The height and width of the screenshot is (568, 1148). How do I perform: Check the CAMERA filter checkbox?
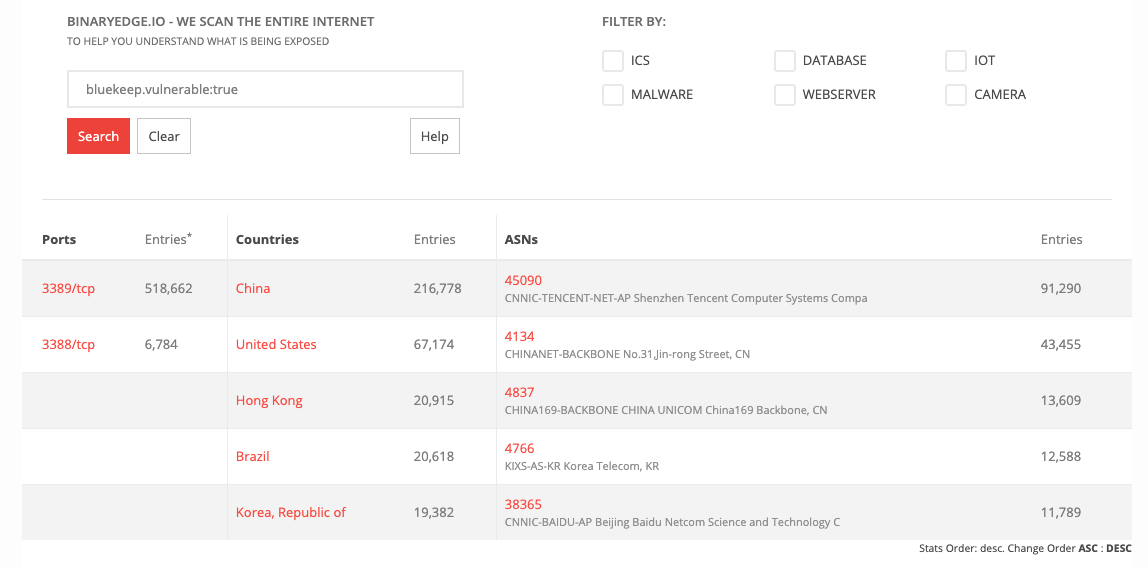click(955, 94)
